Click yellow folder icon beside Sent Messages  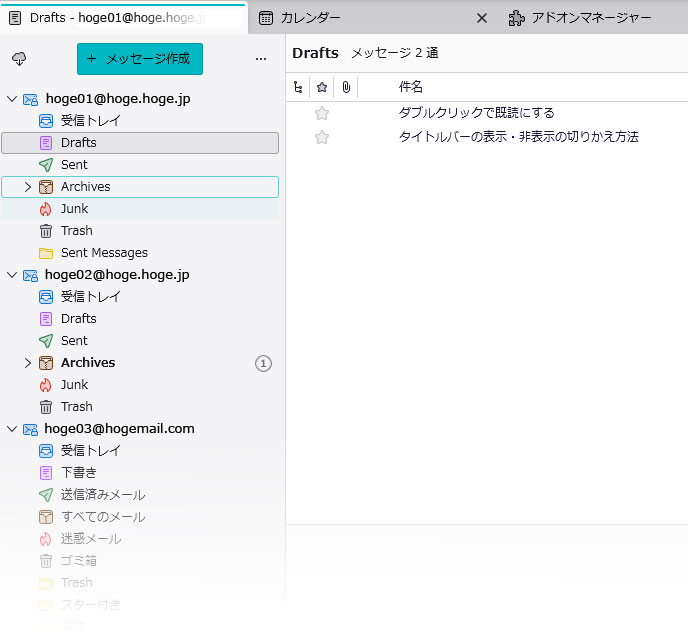coord(46,253)
